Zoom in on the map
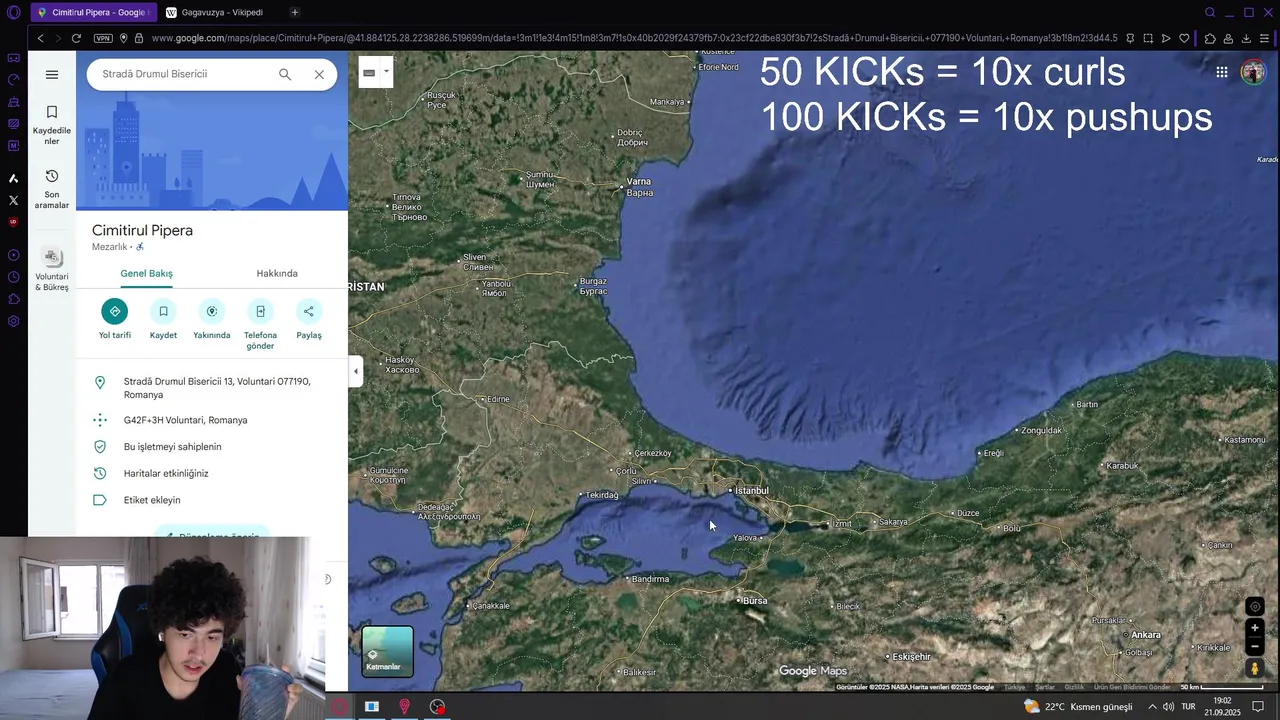 pos(1255,628)
